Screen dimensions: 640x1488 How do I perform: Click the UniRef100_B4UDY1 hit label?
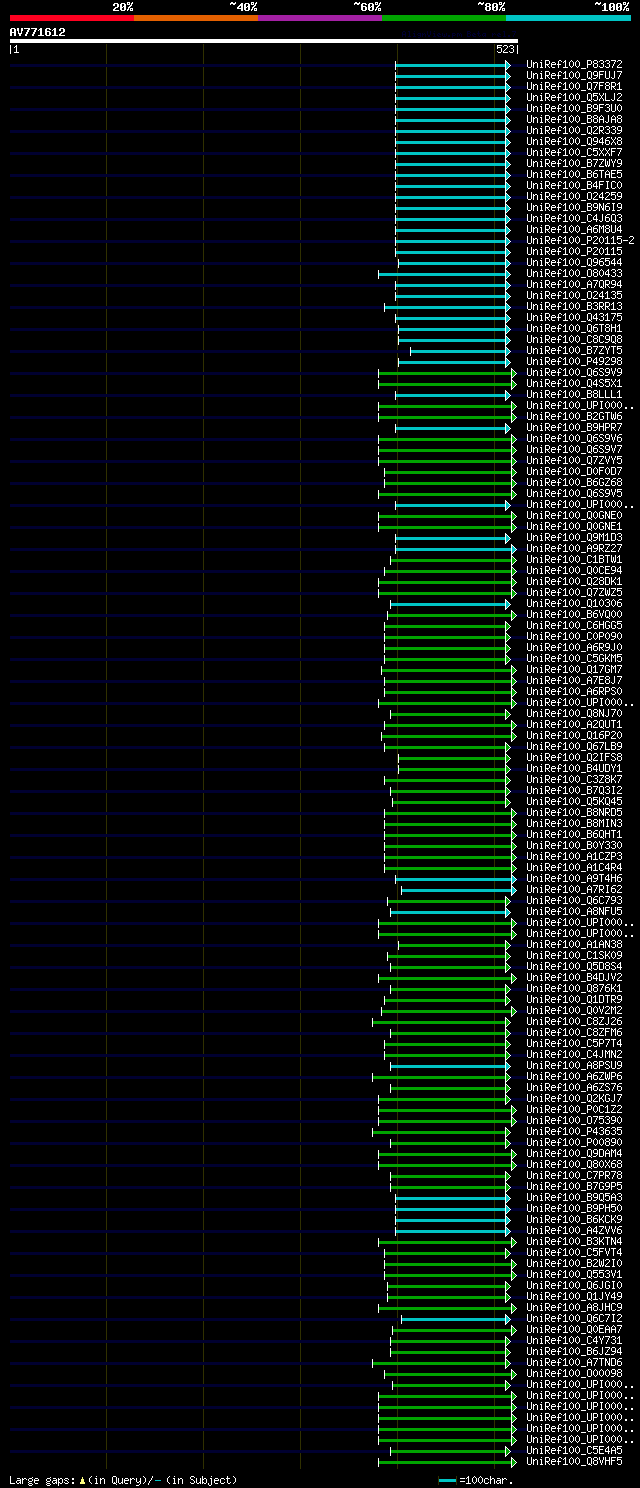tap(574, 768)
